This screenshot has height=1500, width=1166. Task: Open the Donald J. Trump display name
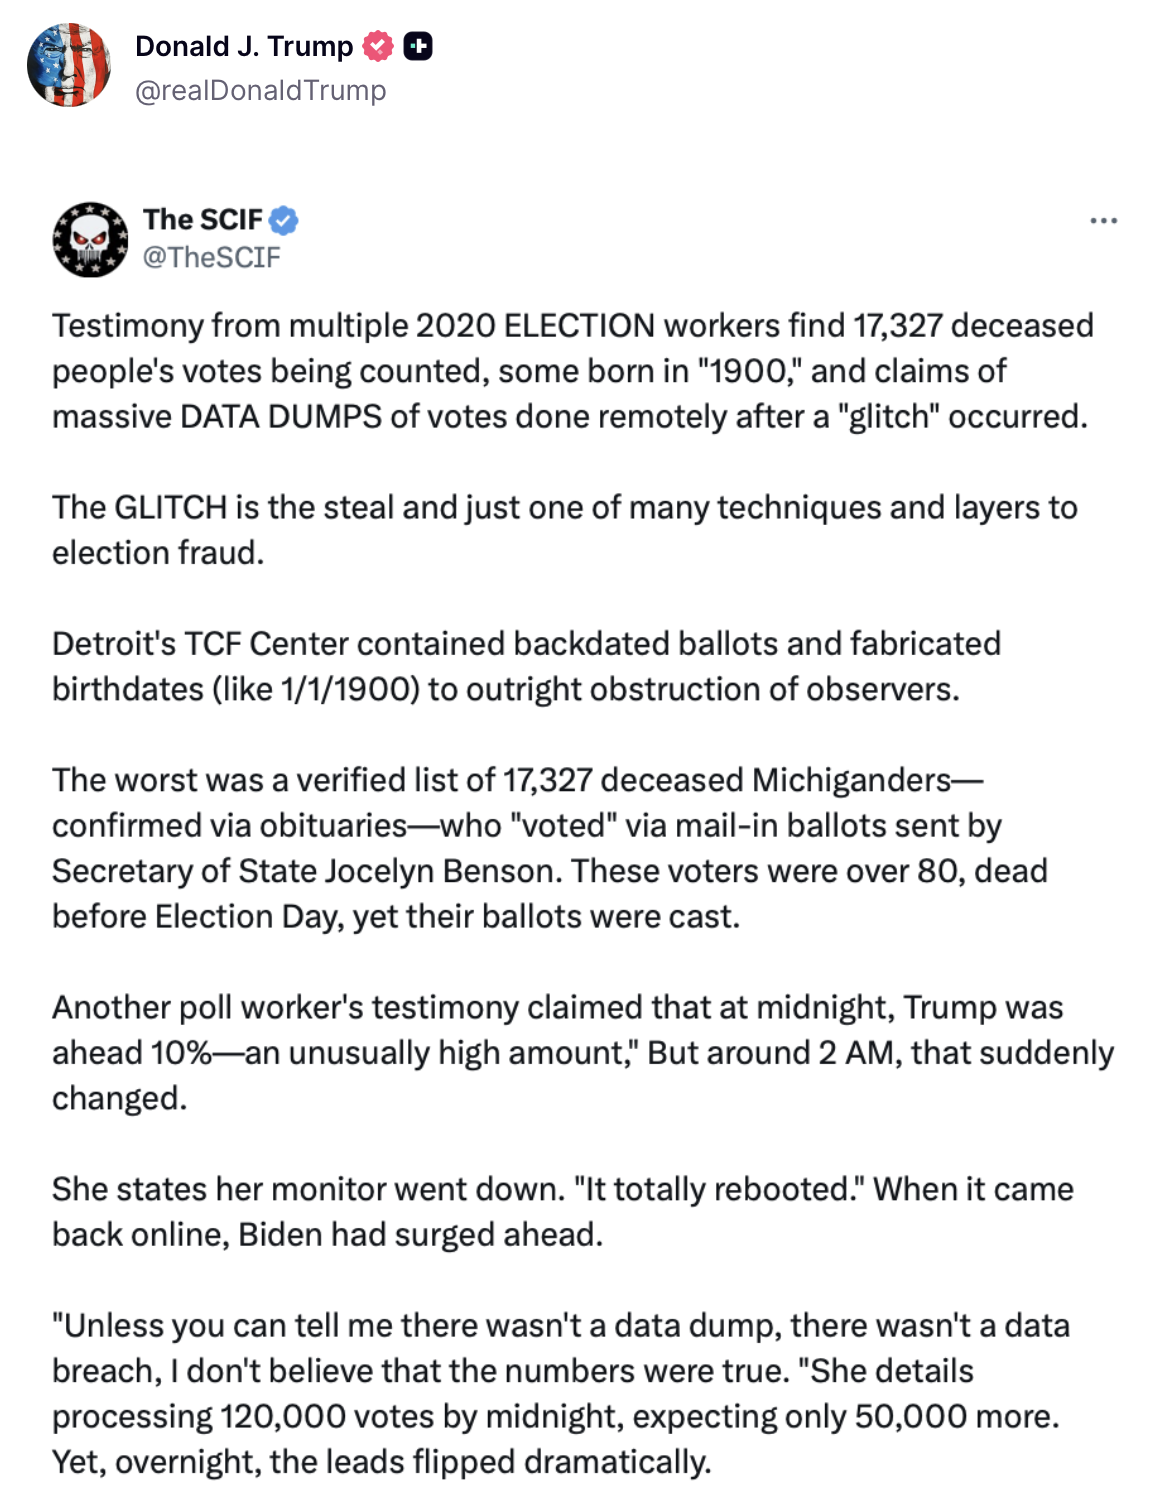click(244, 46)
